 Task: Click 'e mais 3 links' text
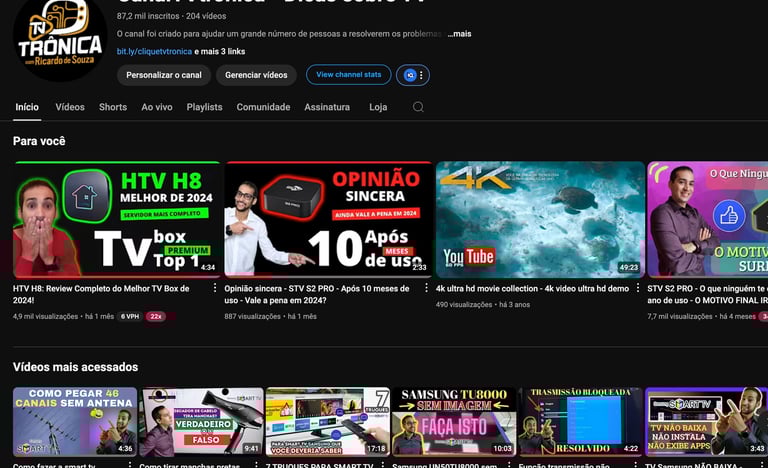pyautogui.click(x=220, y=51)
